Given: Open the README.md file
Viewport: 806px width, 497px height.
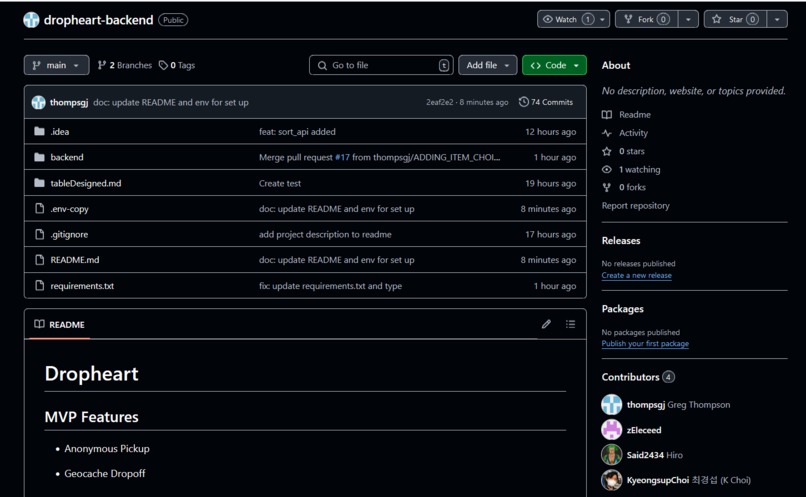Looking at the screenshot, I should click(75, 260).
